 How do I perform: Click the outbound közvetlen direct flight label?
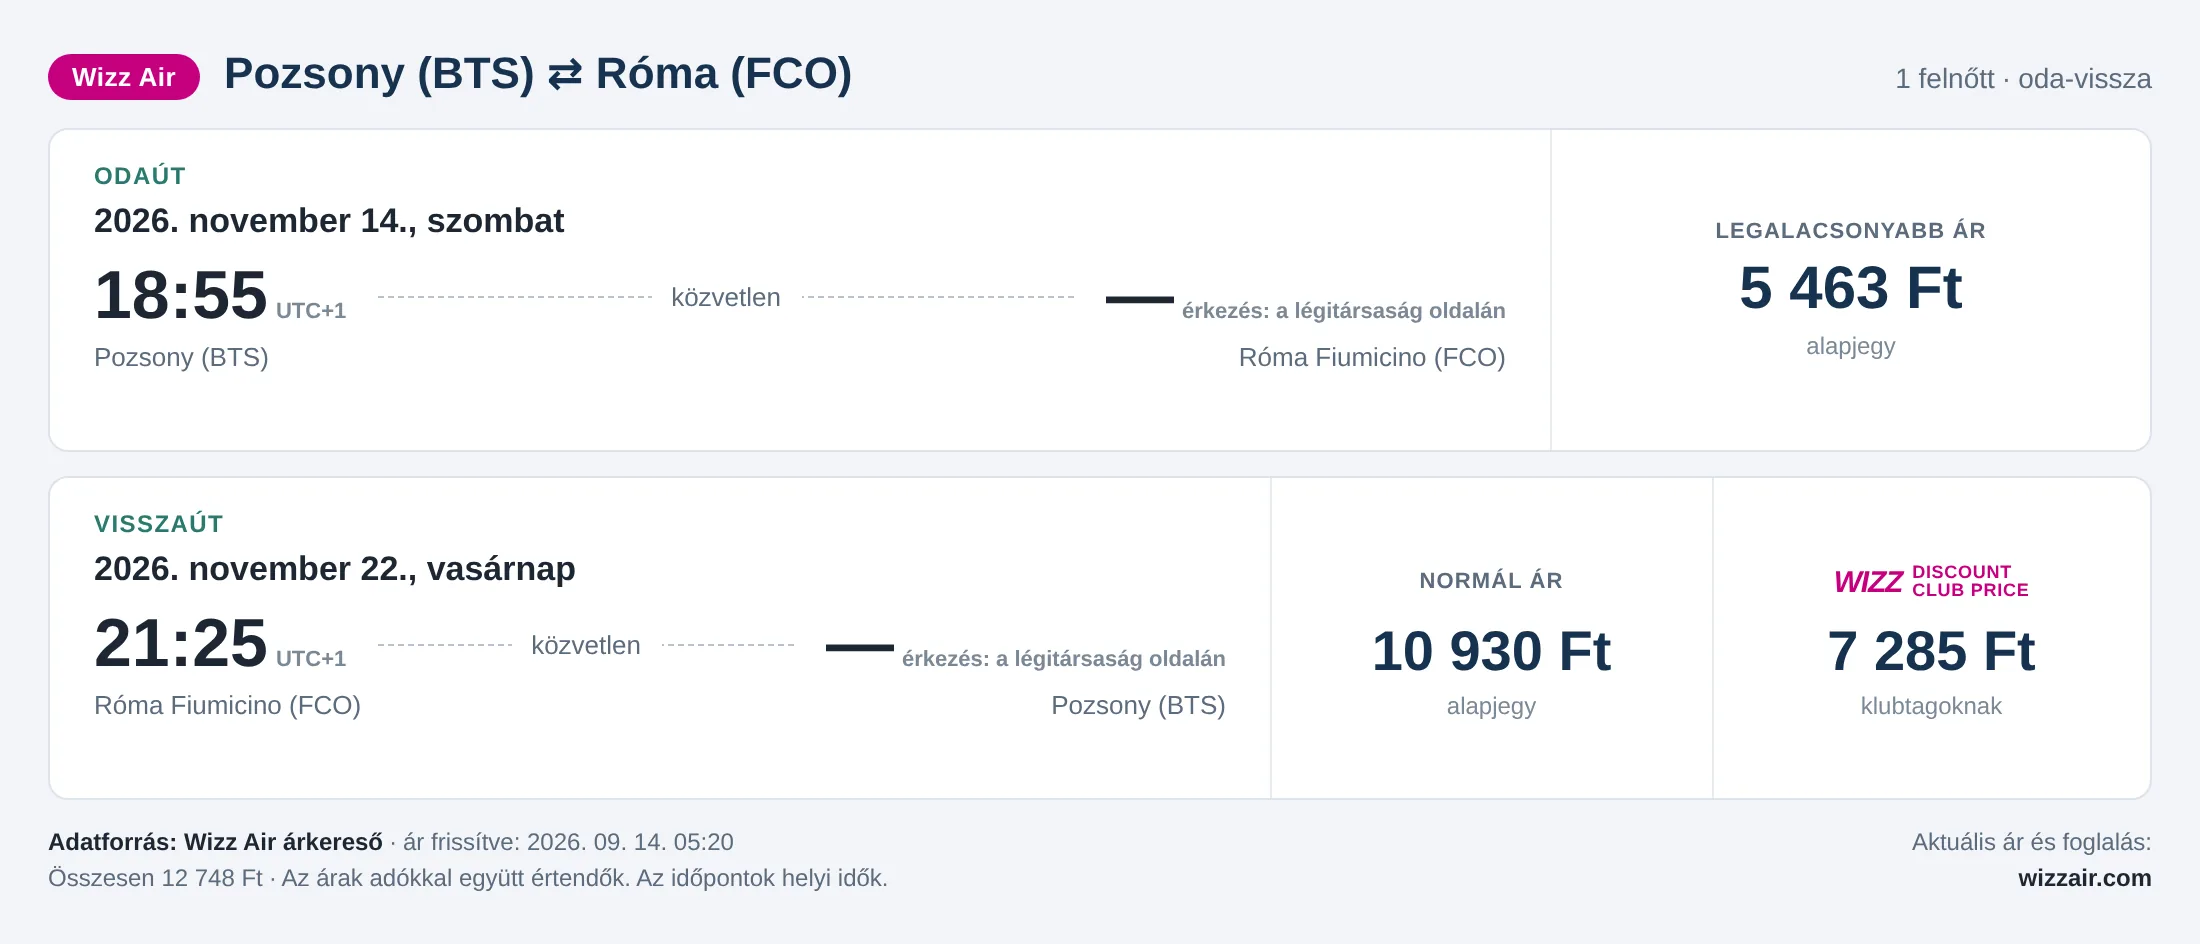tap(726, 297)
